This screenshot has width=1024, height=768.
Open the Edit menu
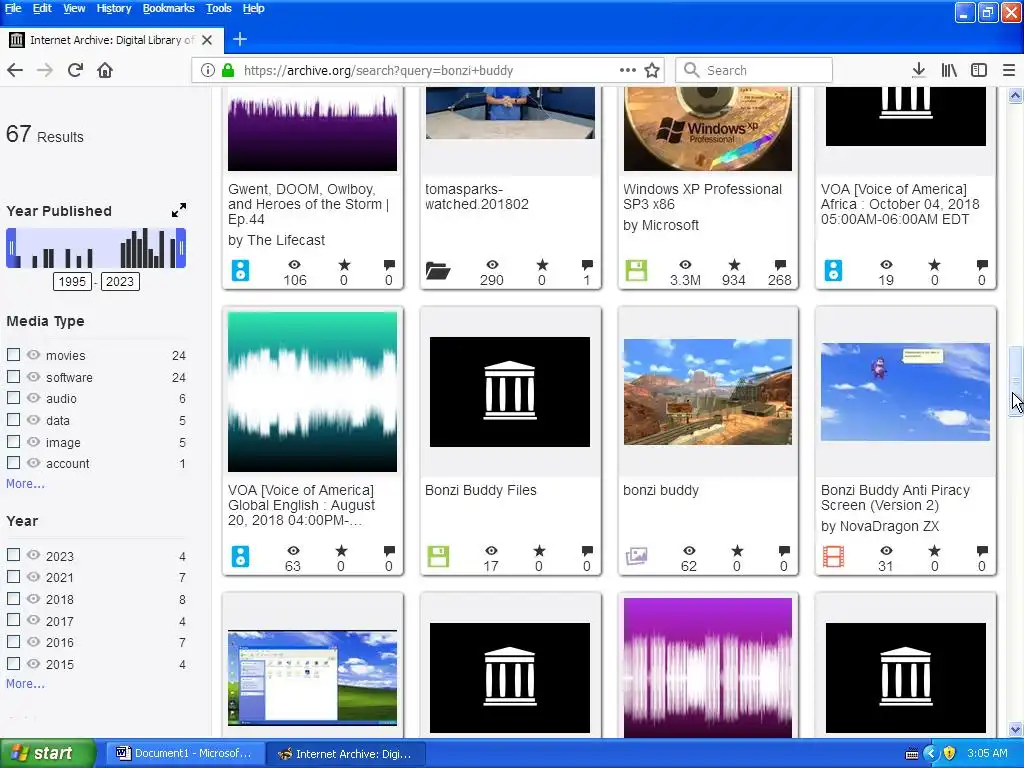pos(42,8)
